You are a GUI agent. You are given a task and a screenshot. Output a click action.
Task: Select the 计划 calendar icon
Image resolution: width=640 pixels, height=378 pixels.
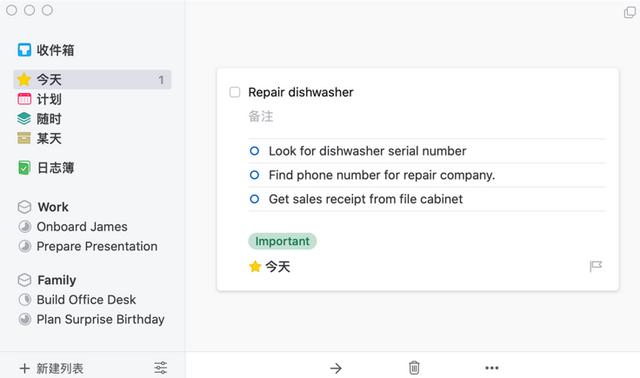click(24, 99)
